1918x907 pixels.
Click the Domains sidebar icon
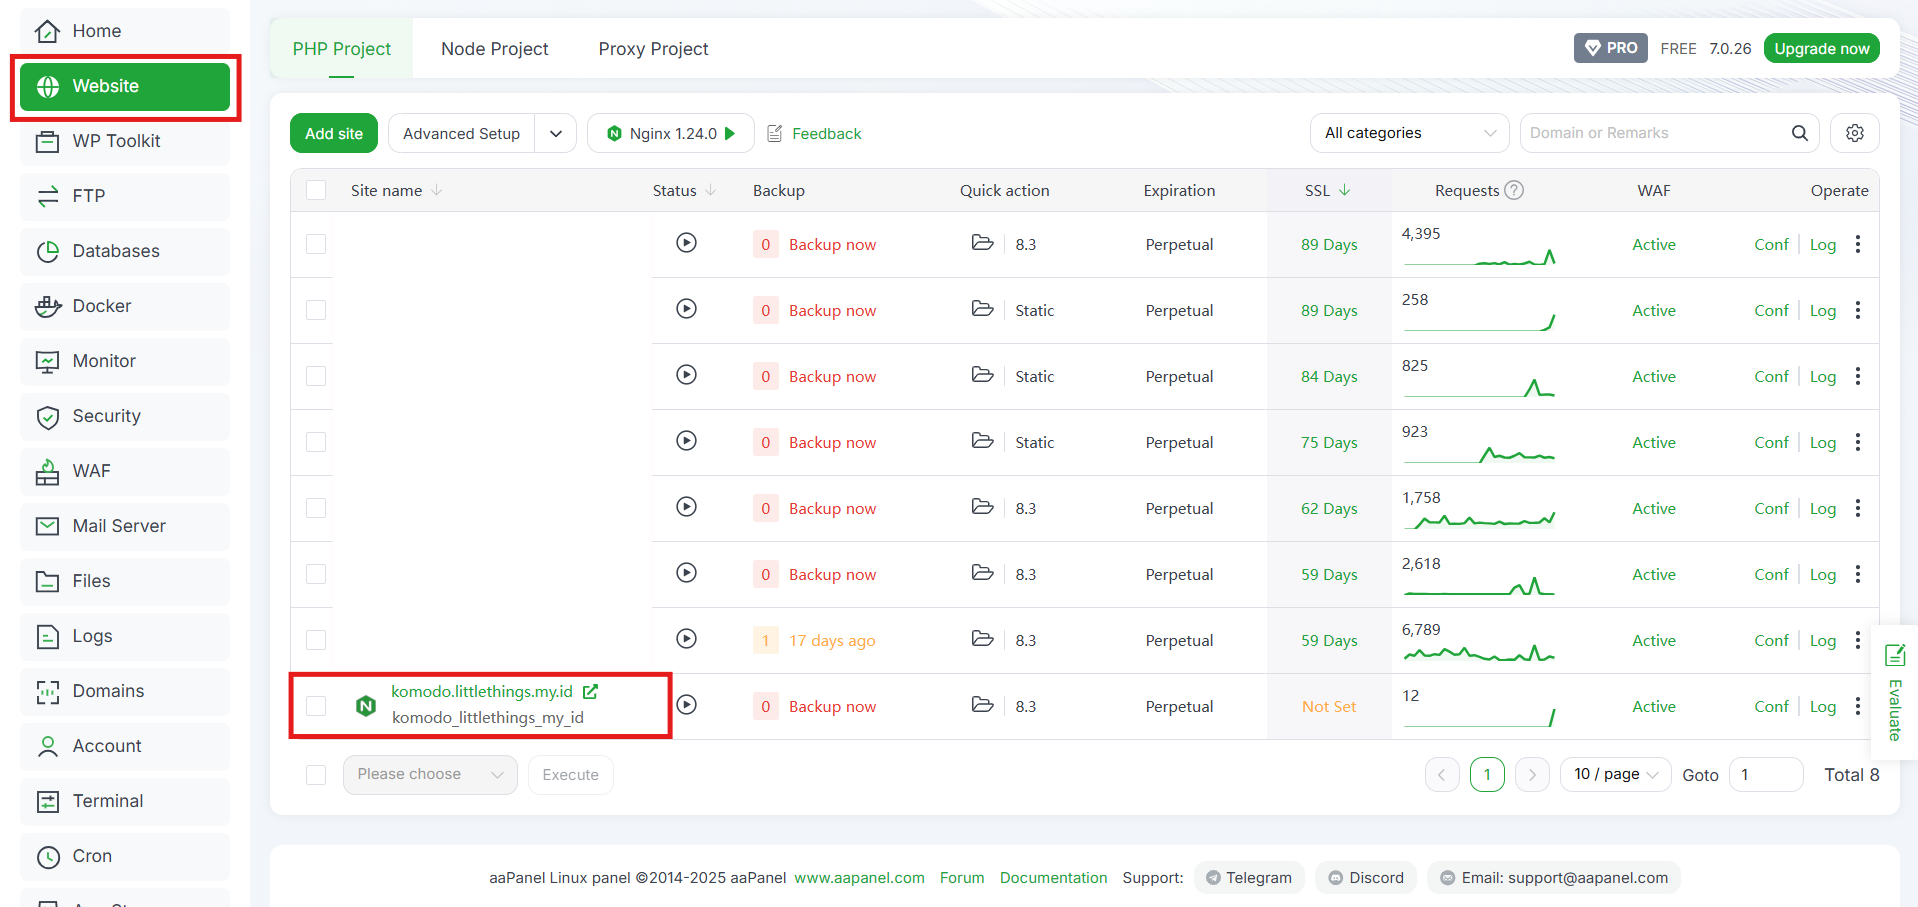pyautogui.click(x=47, y=691)
